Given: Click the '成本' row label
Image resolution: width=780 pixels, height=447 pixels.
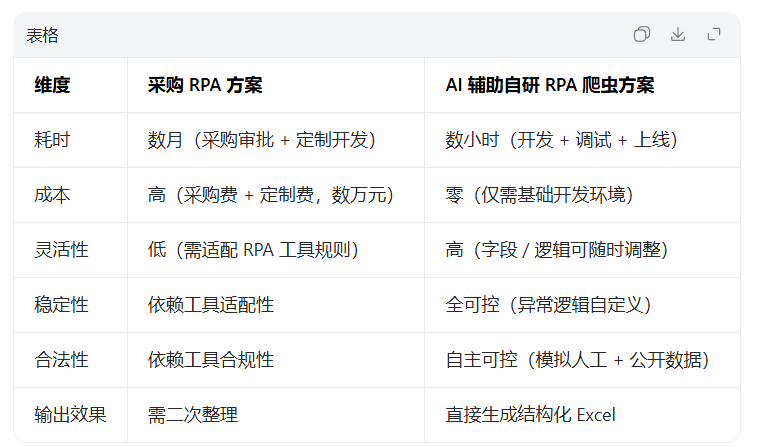Looking at the screenshot, I should [52, 195].
